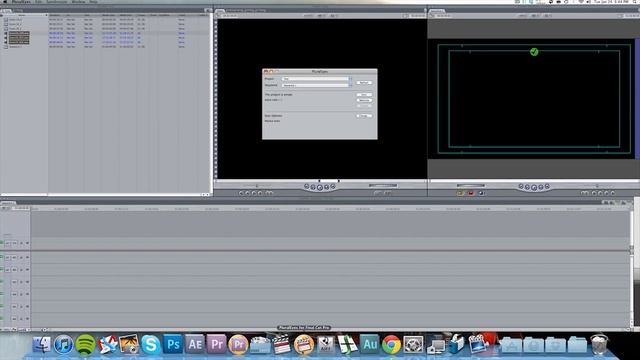Image resolution: width=640 pixels, height=360 pixels.
Task: Open the Canvas Zoom pop-up menu
Action: [536, 16]
